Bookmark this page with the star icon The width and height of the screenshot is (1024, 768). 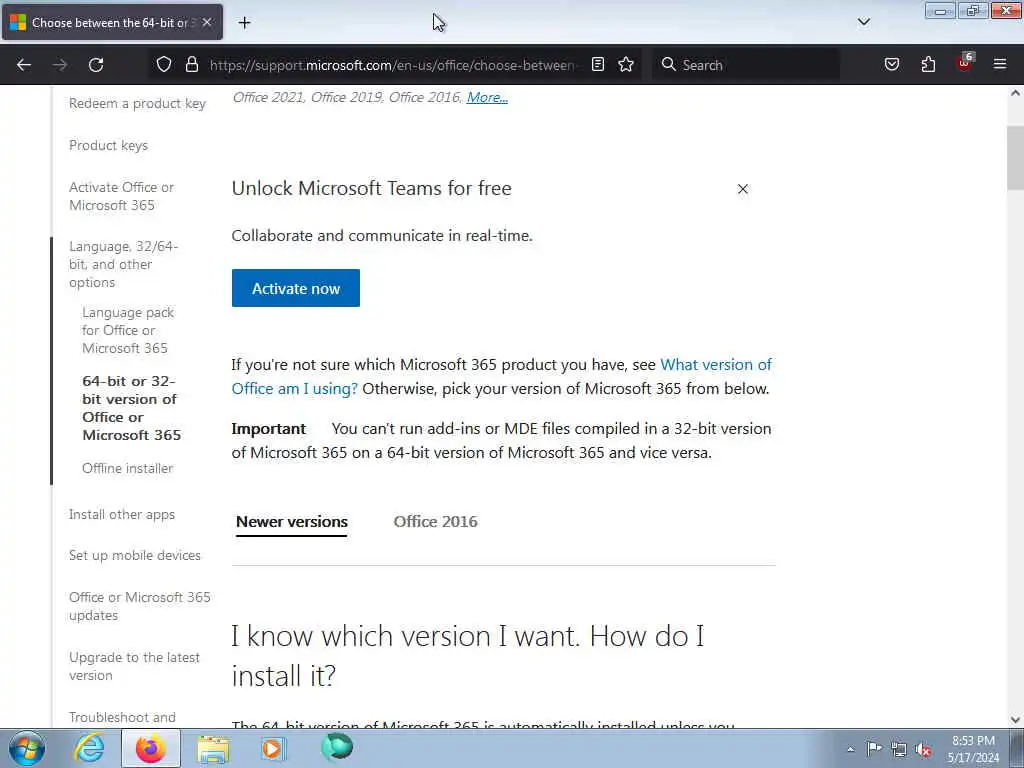626,65
